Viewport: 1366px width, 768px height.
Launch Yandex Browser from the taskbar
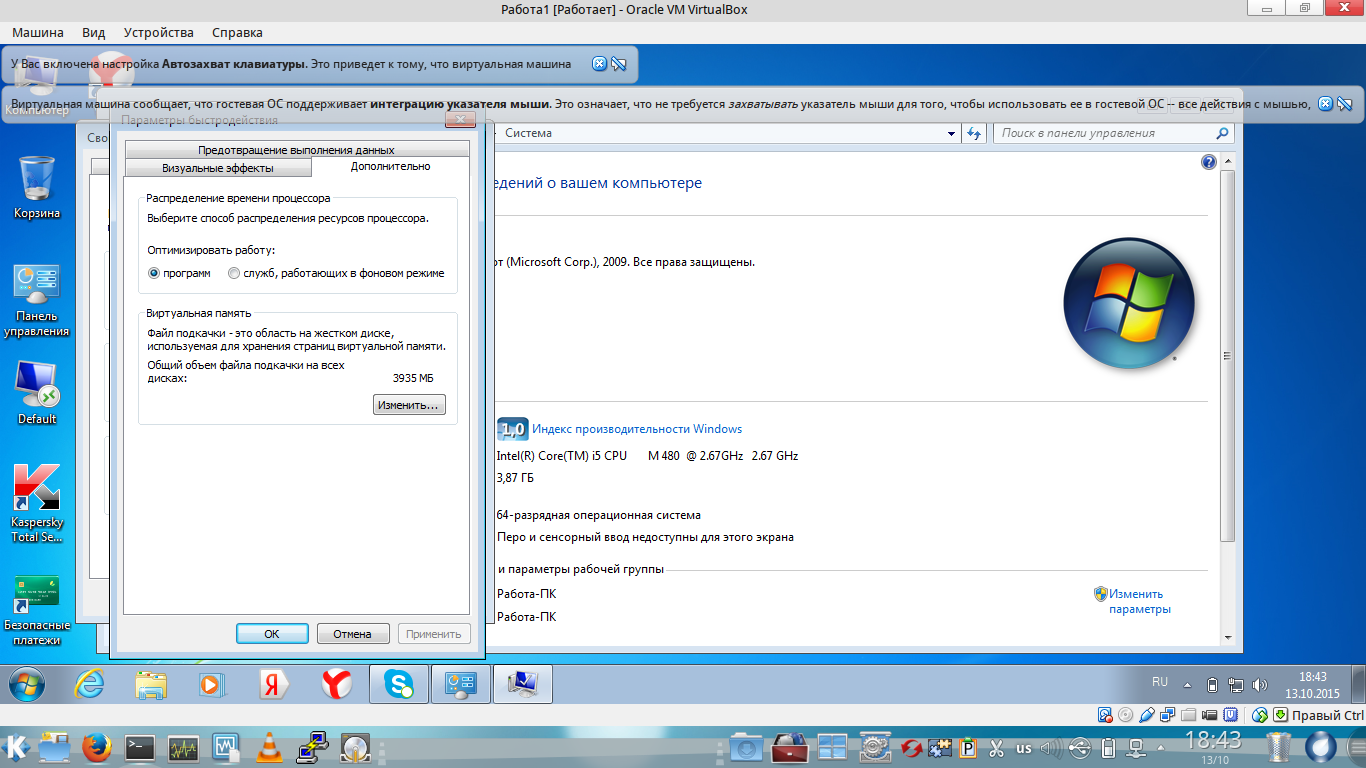[x=336, y=684]
